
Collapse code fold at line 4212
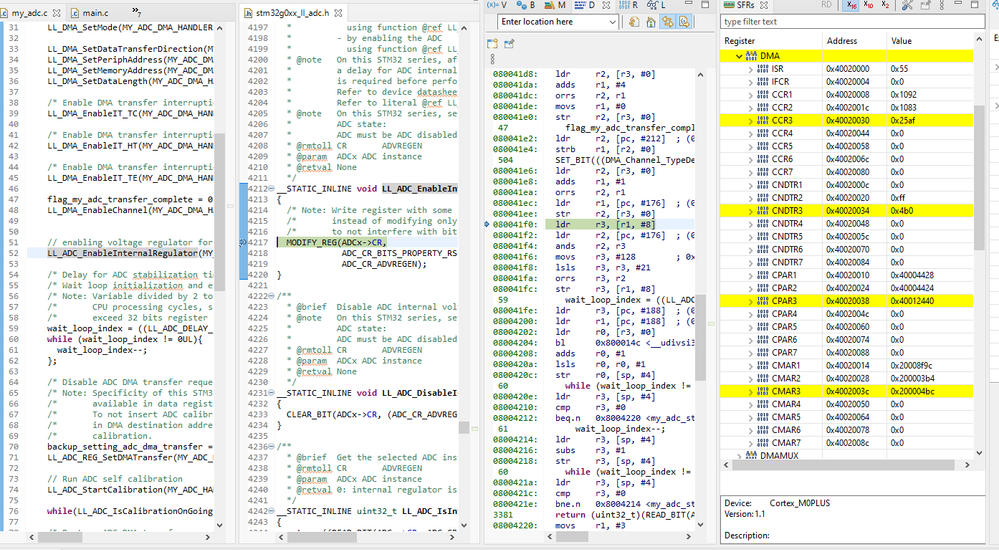coord(271,189)
